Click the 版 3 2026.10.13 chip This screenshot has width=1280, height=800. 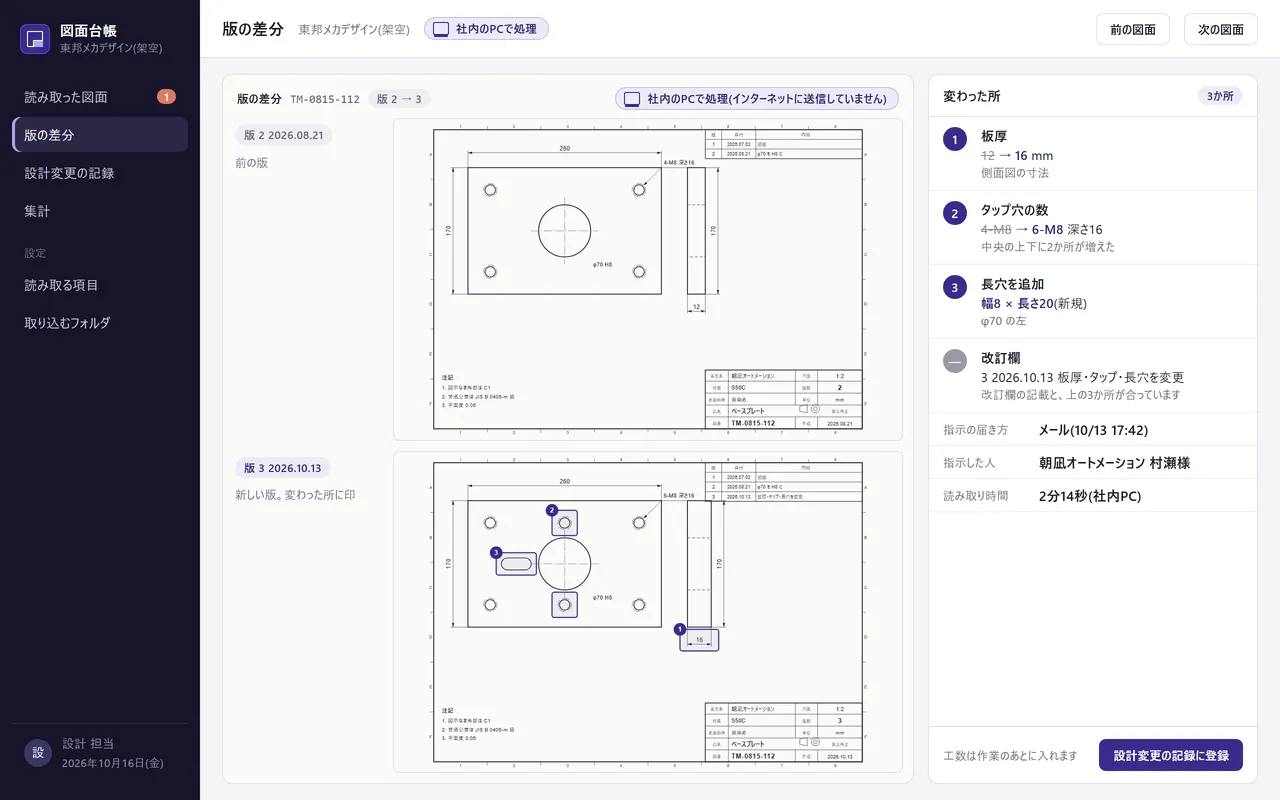click(x=283, y=468)
